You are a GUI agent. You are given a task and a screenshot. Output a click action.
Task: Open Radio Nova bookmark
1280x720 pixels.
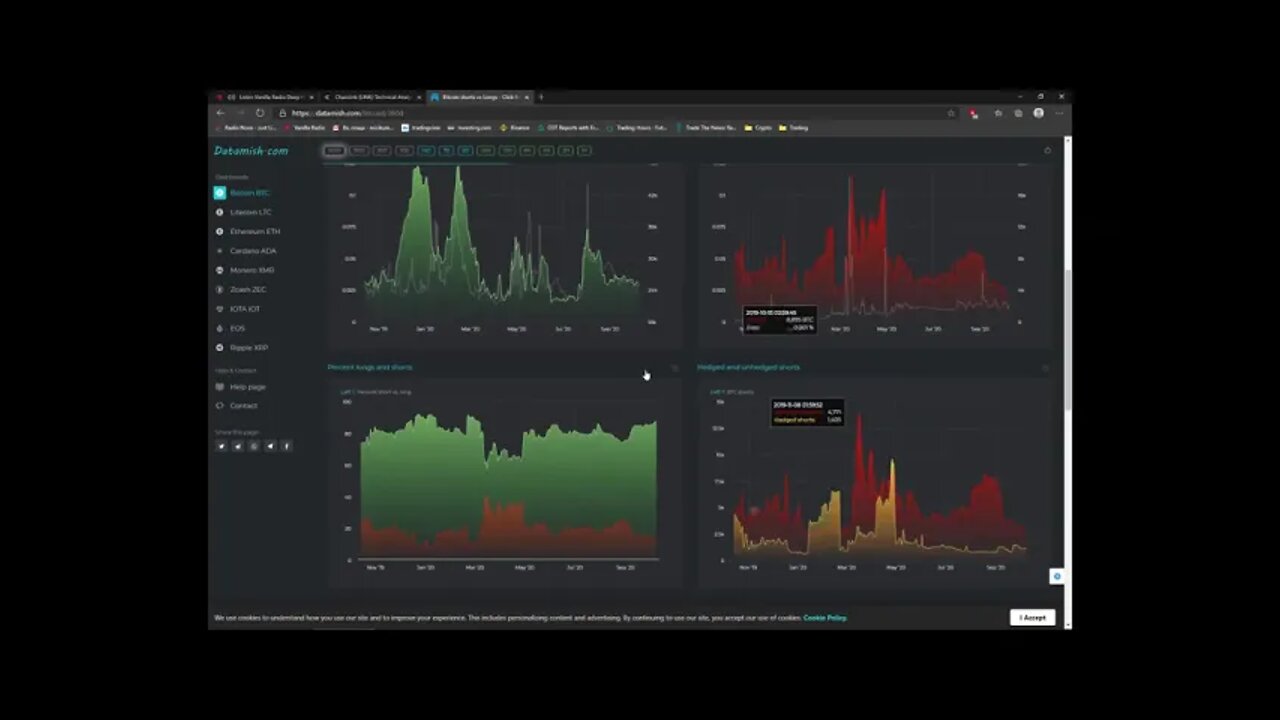coord(247,128)
